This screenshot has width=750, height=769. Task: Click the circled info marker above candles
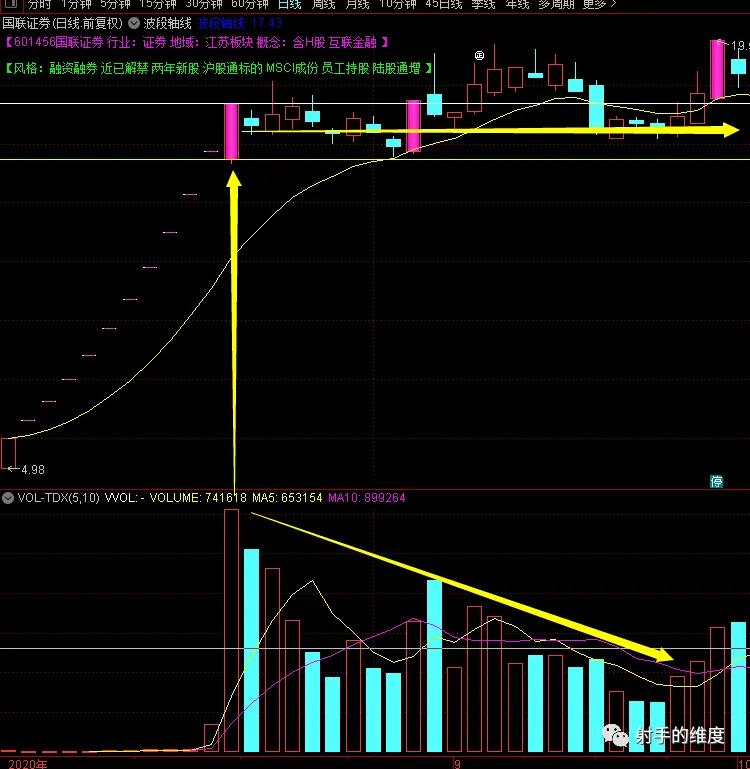click(x=480, y=55)
